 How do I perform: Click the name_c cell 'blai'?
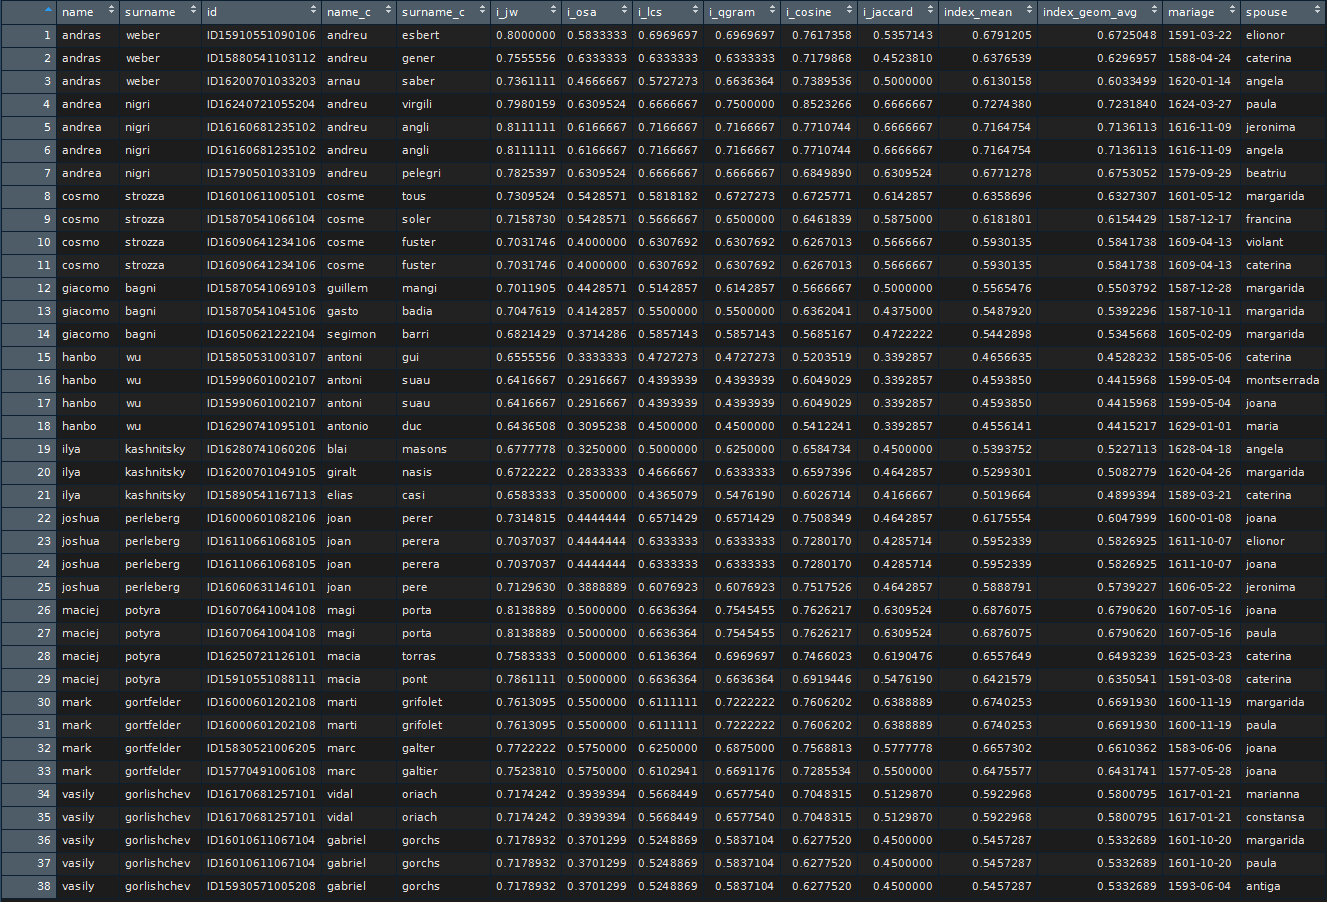click(x=337, y=449)
